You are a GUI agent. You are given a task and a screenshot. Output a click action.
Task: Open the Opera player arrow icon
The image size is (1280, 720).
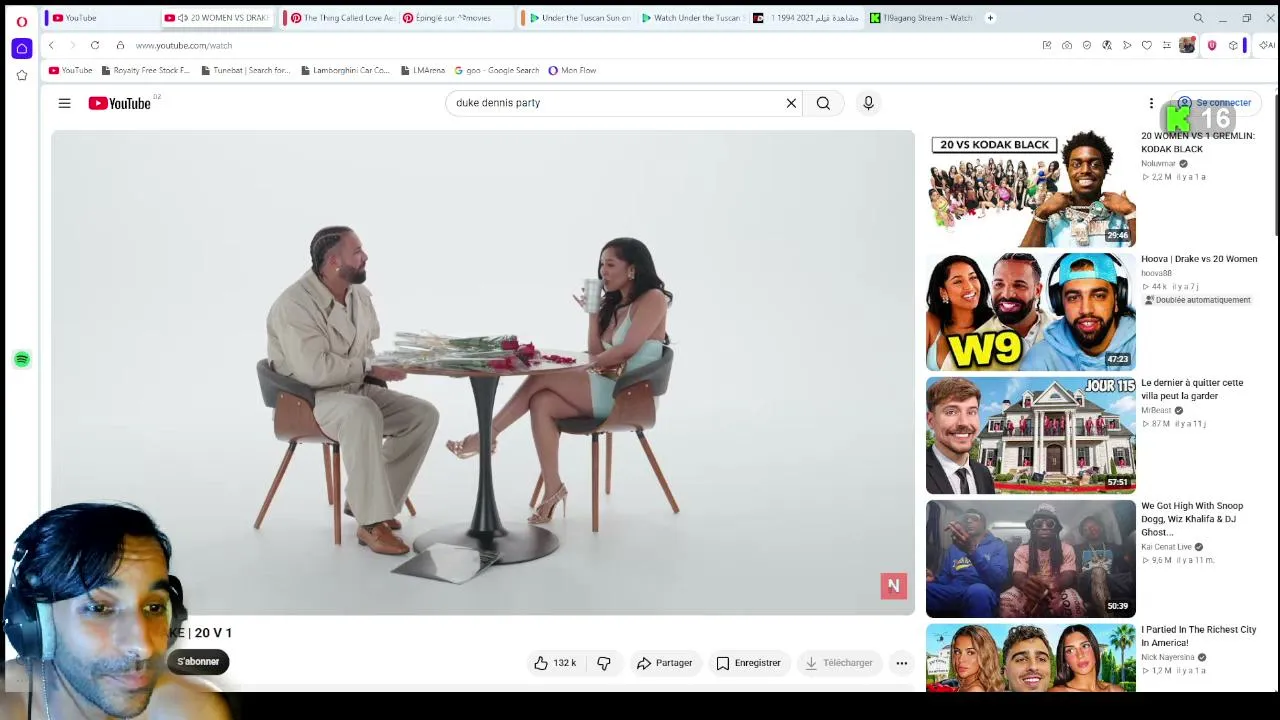(1127, 45)
